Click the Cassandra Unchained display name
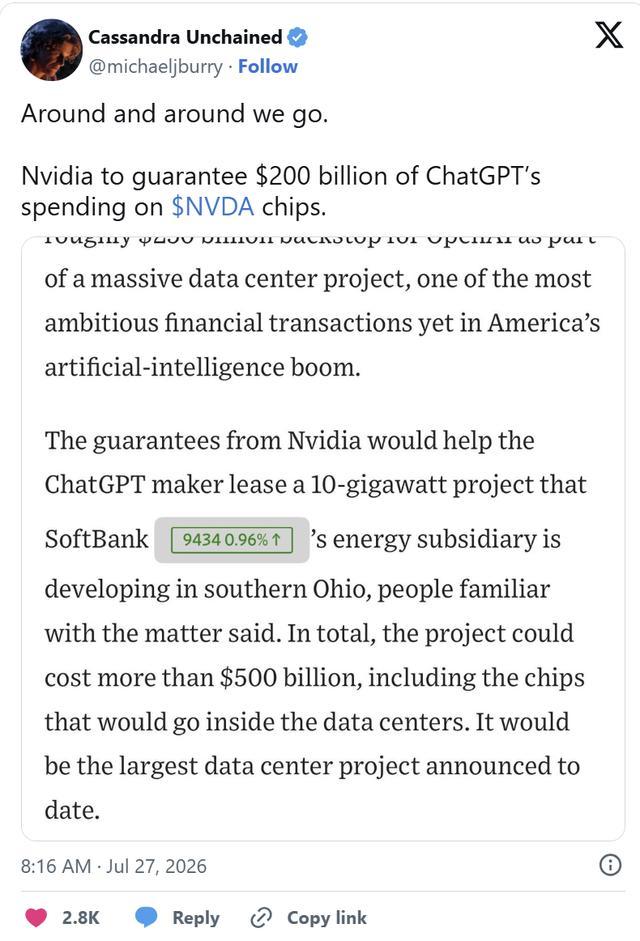The height and width of the screenshot is (941, 640). tap(185, 37)
